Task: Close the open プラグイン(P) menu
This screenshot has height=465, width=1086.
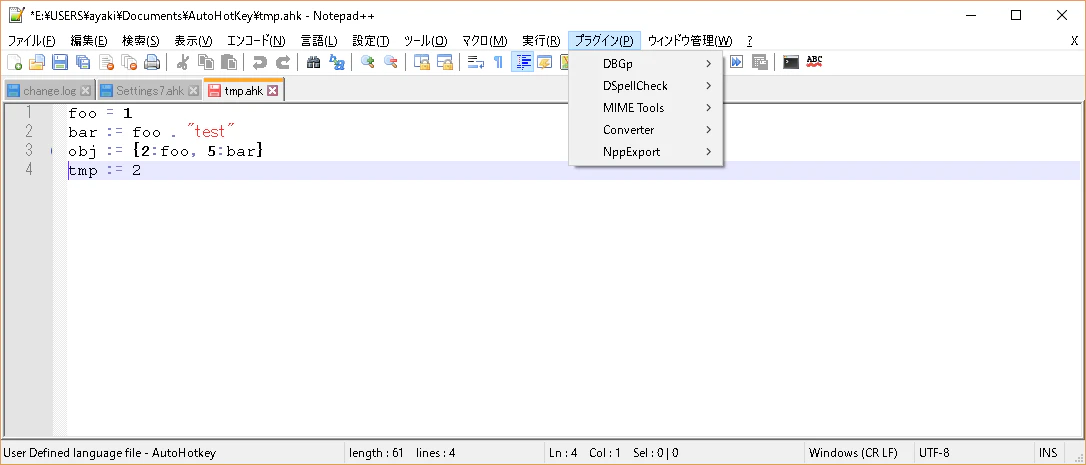Action: [604, 41]
